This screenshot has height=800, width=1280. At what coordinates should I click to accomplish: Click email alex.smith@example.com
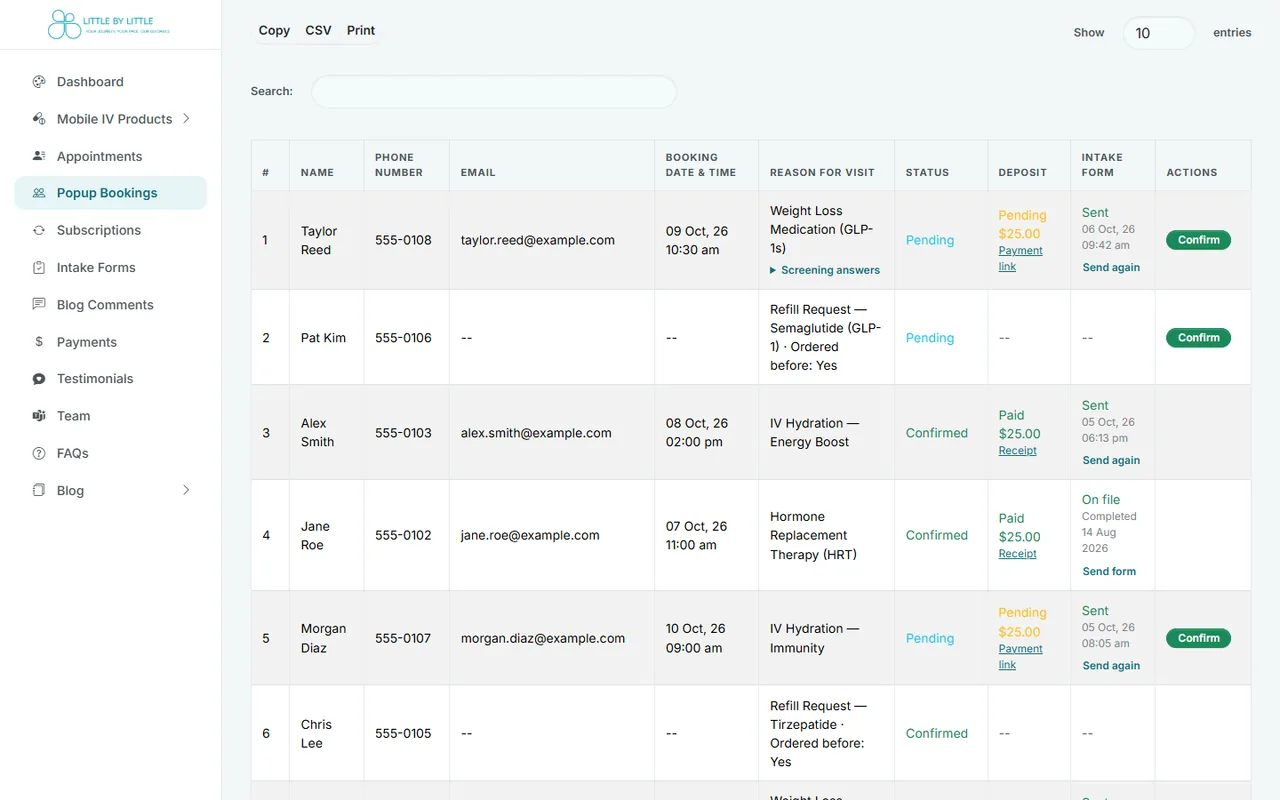point(536,433)
